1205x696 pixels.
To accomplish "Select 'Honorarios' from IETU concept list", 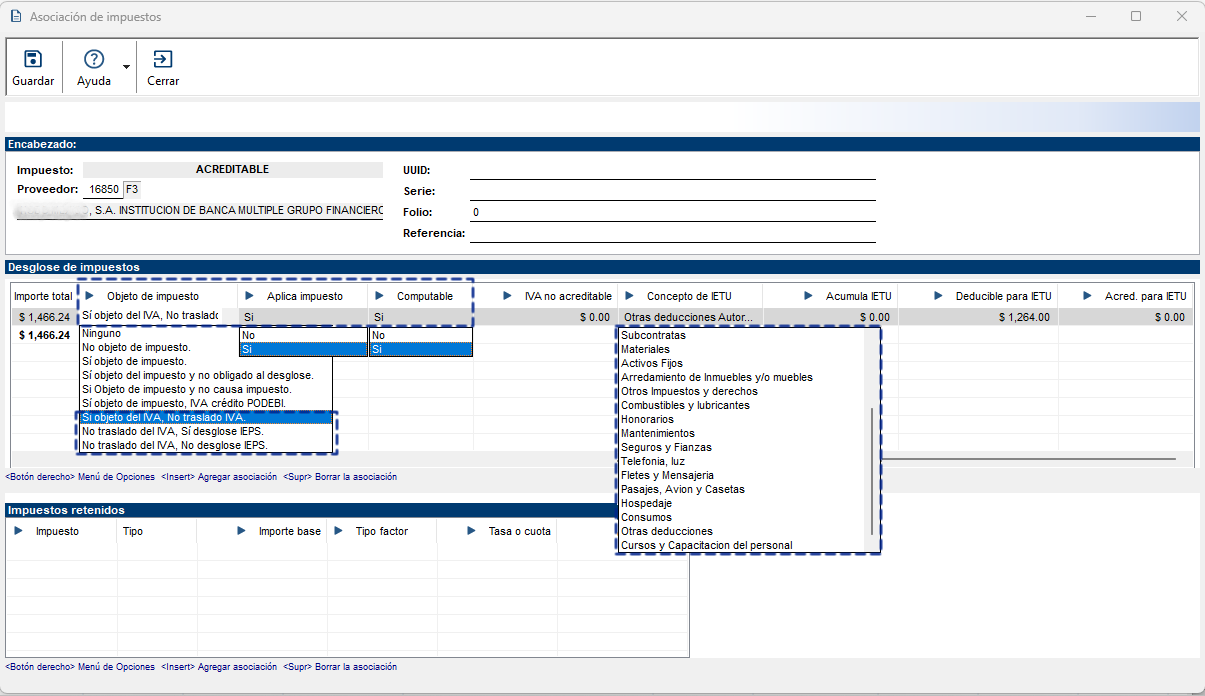I will tap(646, 420).
